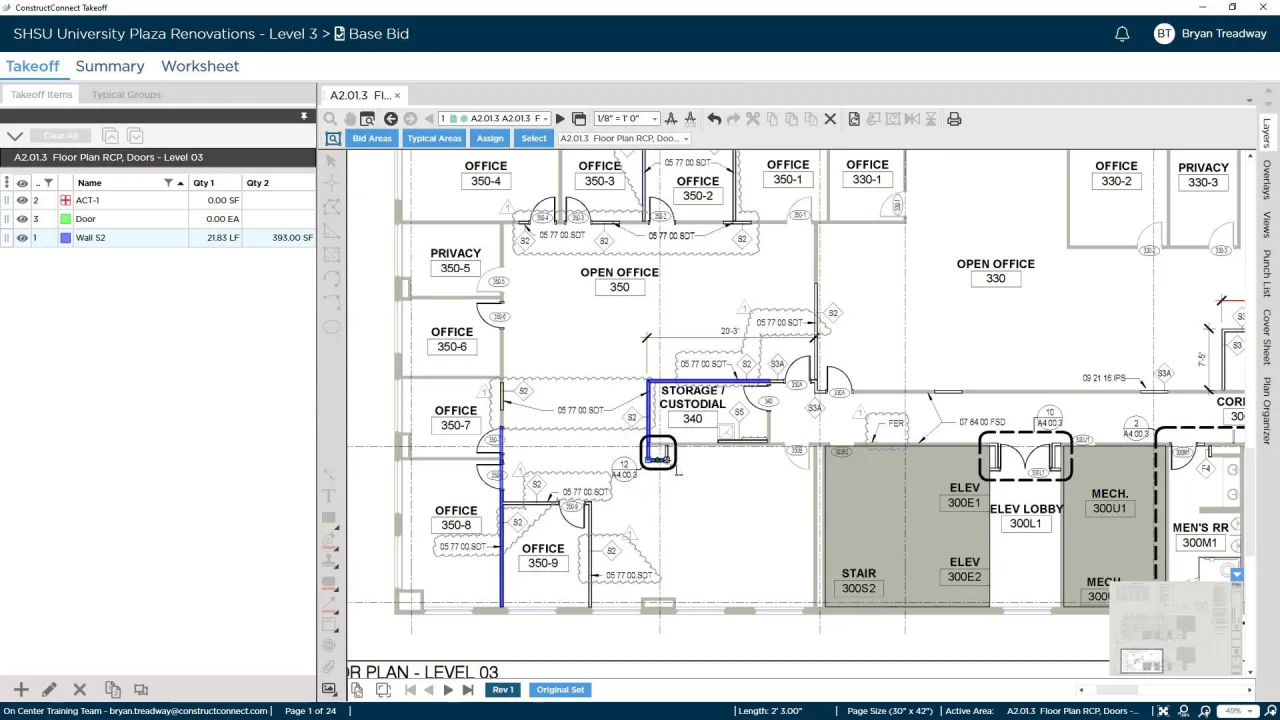This screenshot has height=720, width=1280.
Task: Collapse the takeoff filter chevron
Action: point(15,136)
